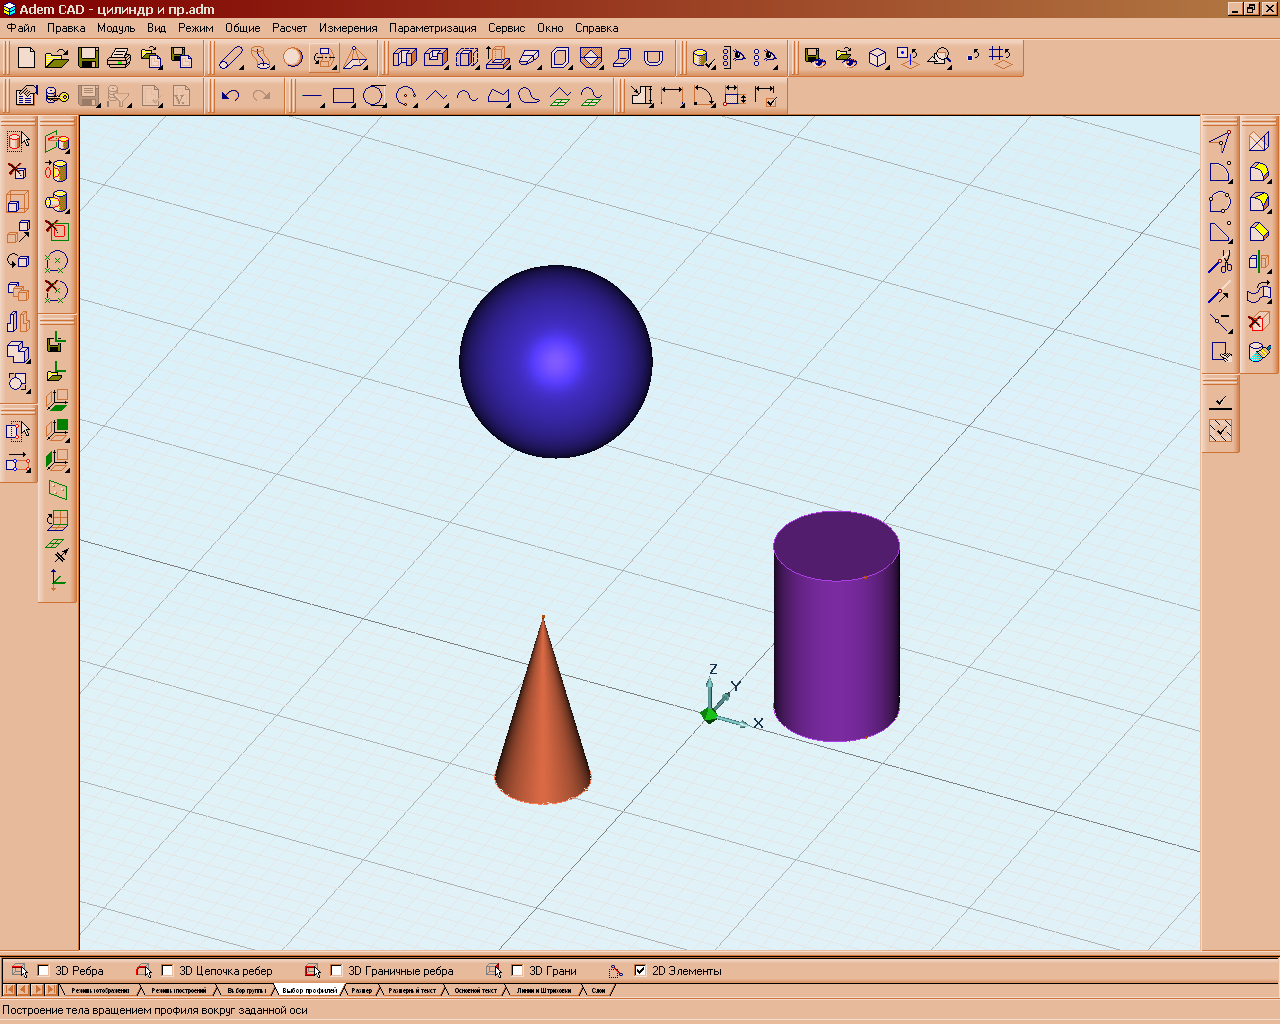Open a file with the folder icon
The image size is (1280, 1024).
[x=57, y=58]
